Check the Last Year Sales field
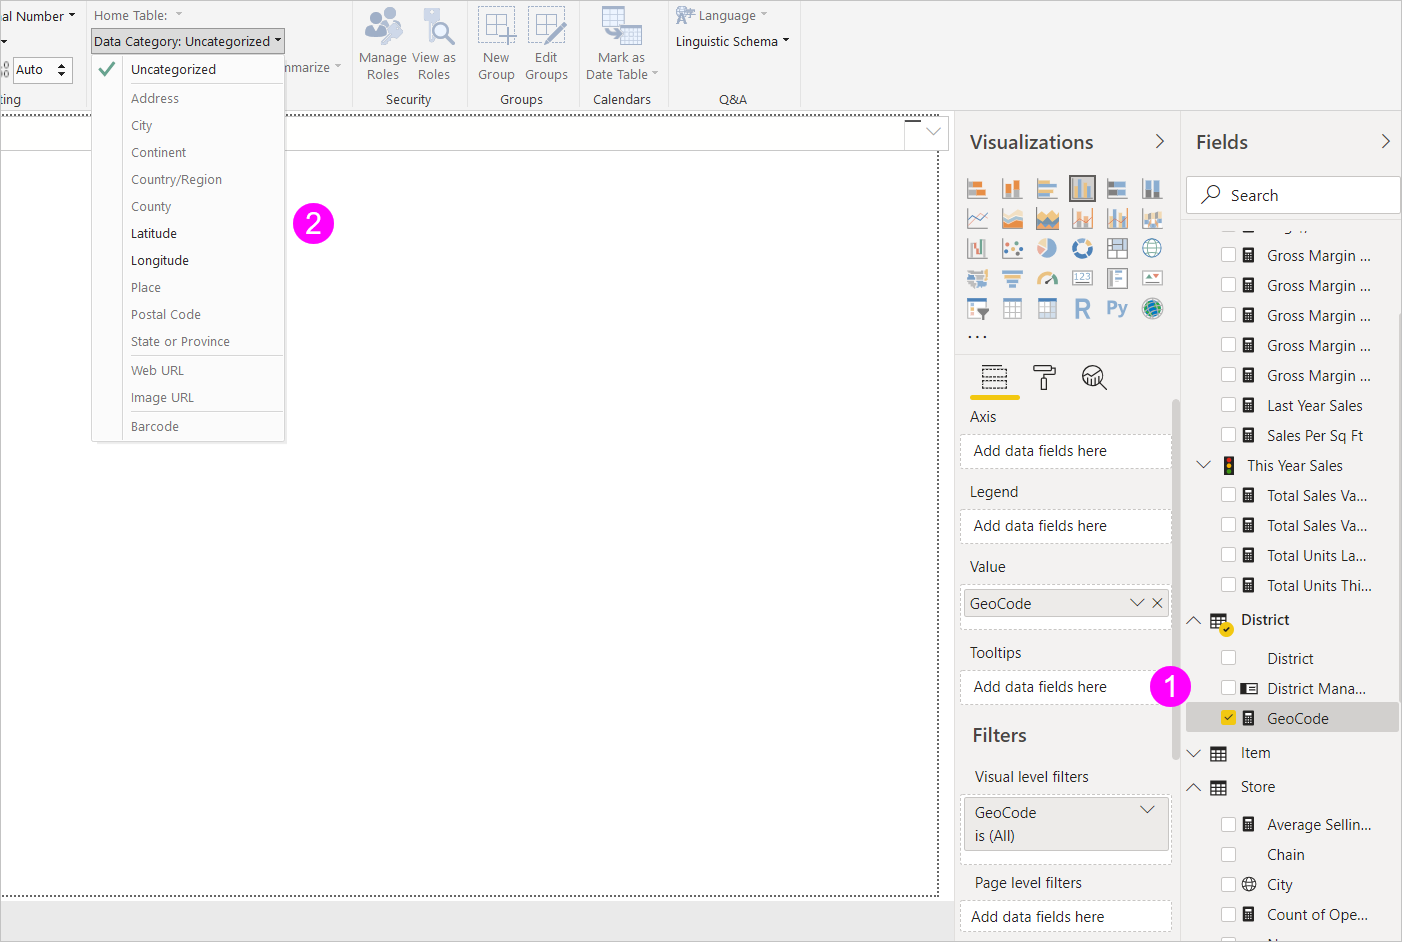The image size is (1402, 942). 1228,405
